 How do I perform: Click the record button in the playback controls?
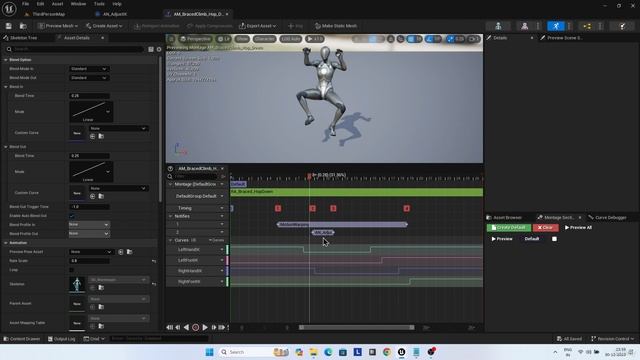tap(196, 327)
